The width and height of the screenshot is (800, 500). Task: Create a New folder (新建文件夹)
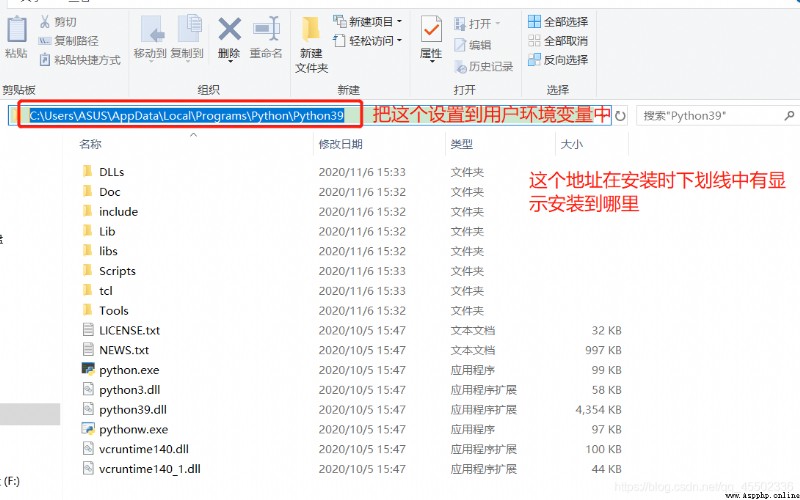(311, 44)
